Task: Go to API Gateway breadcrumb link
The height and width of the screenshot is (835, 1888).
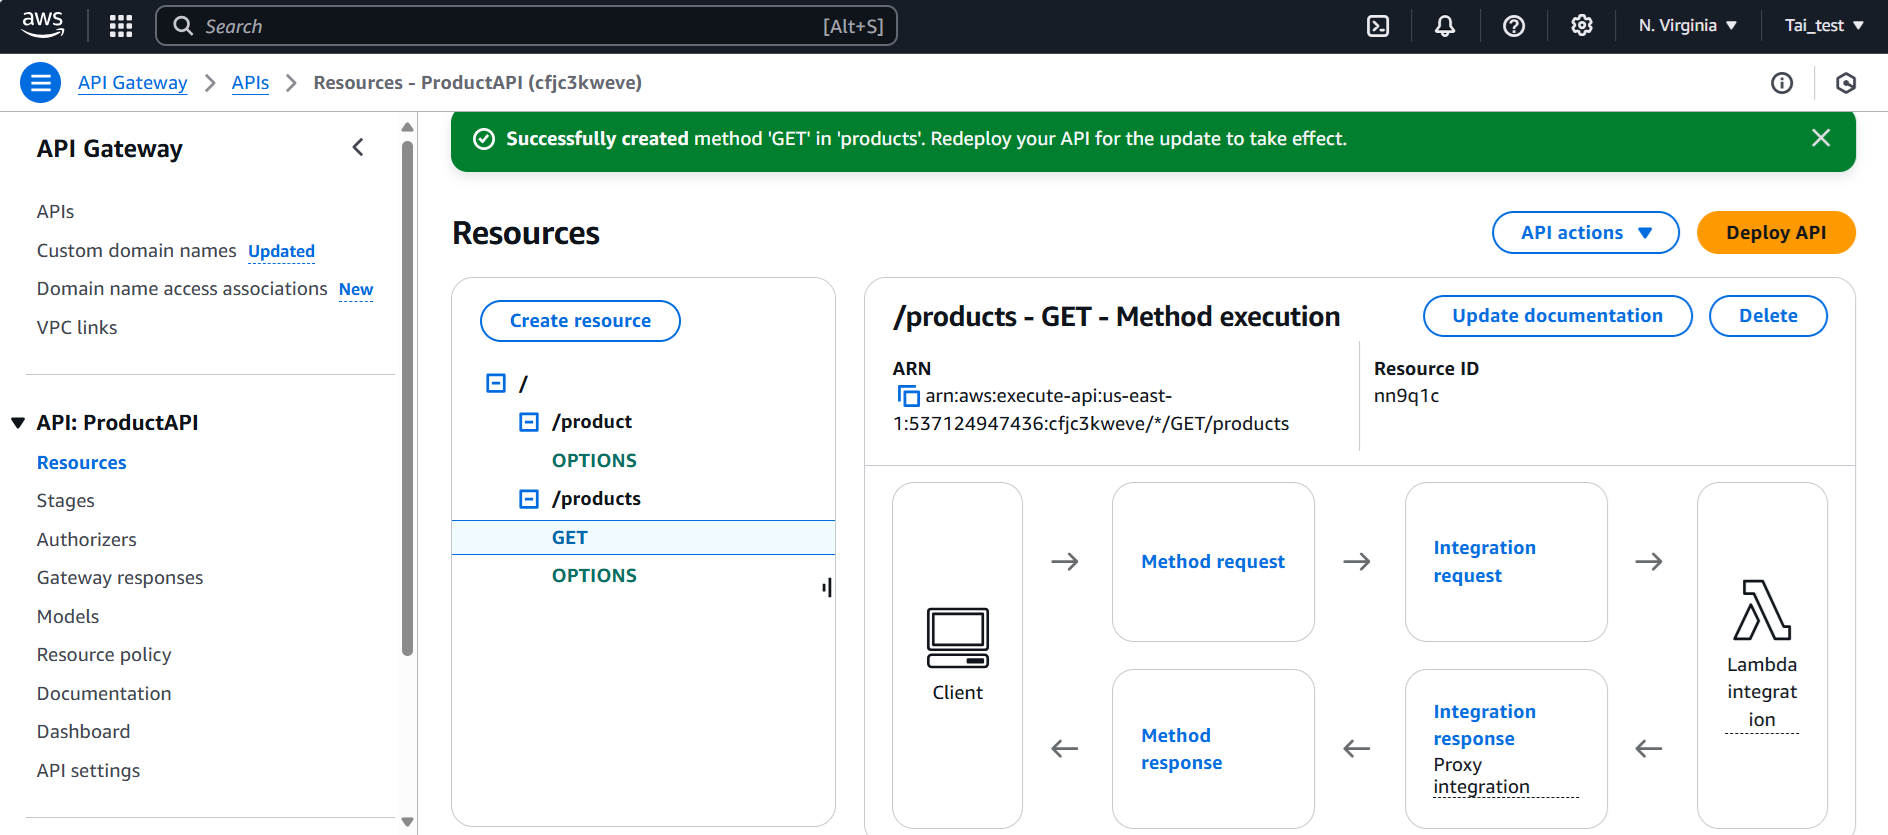Action: tap(133, 83)
